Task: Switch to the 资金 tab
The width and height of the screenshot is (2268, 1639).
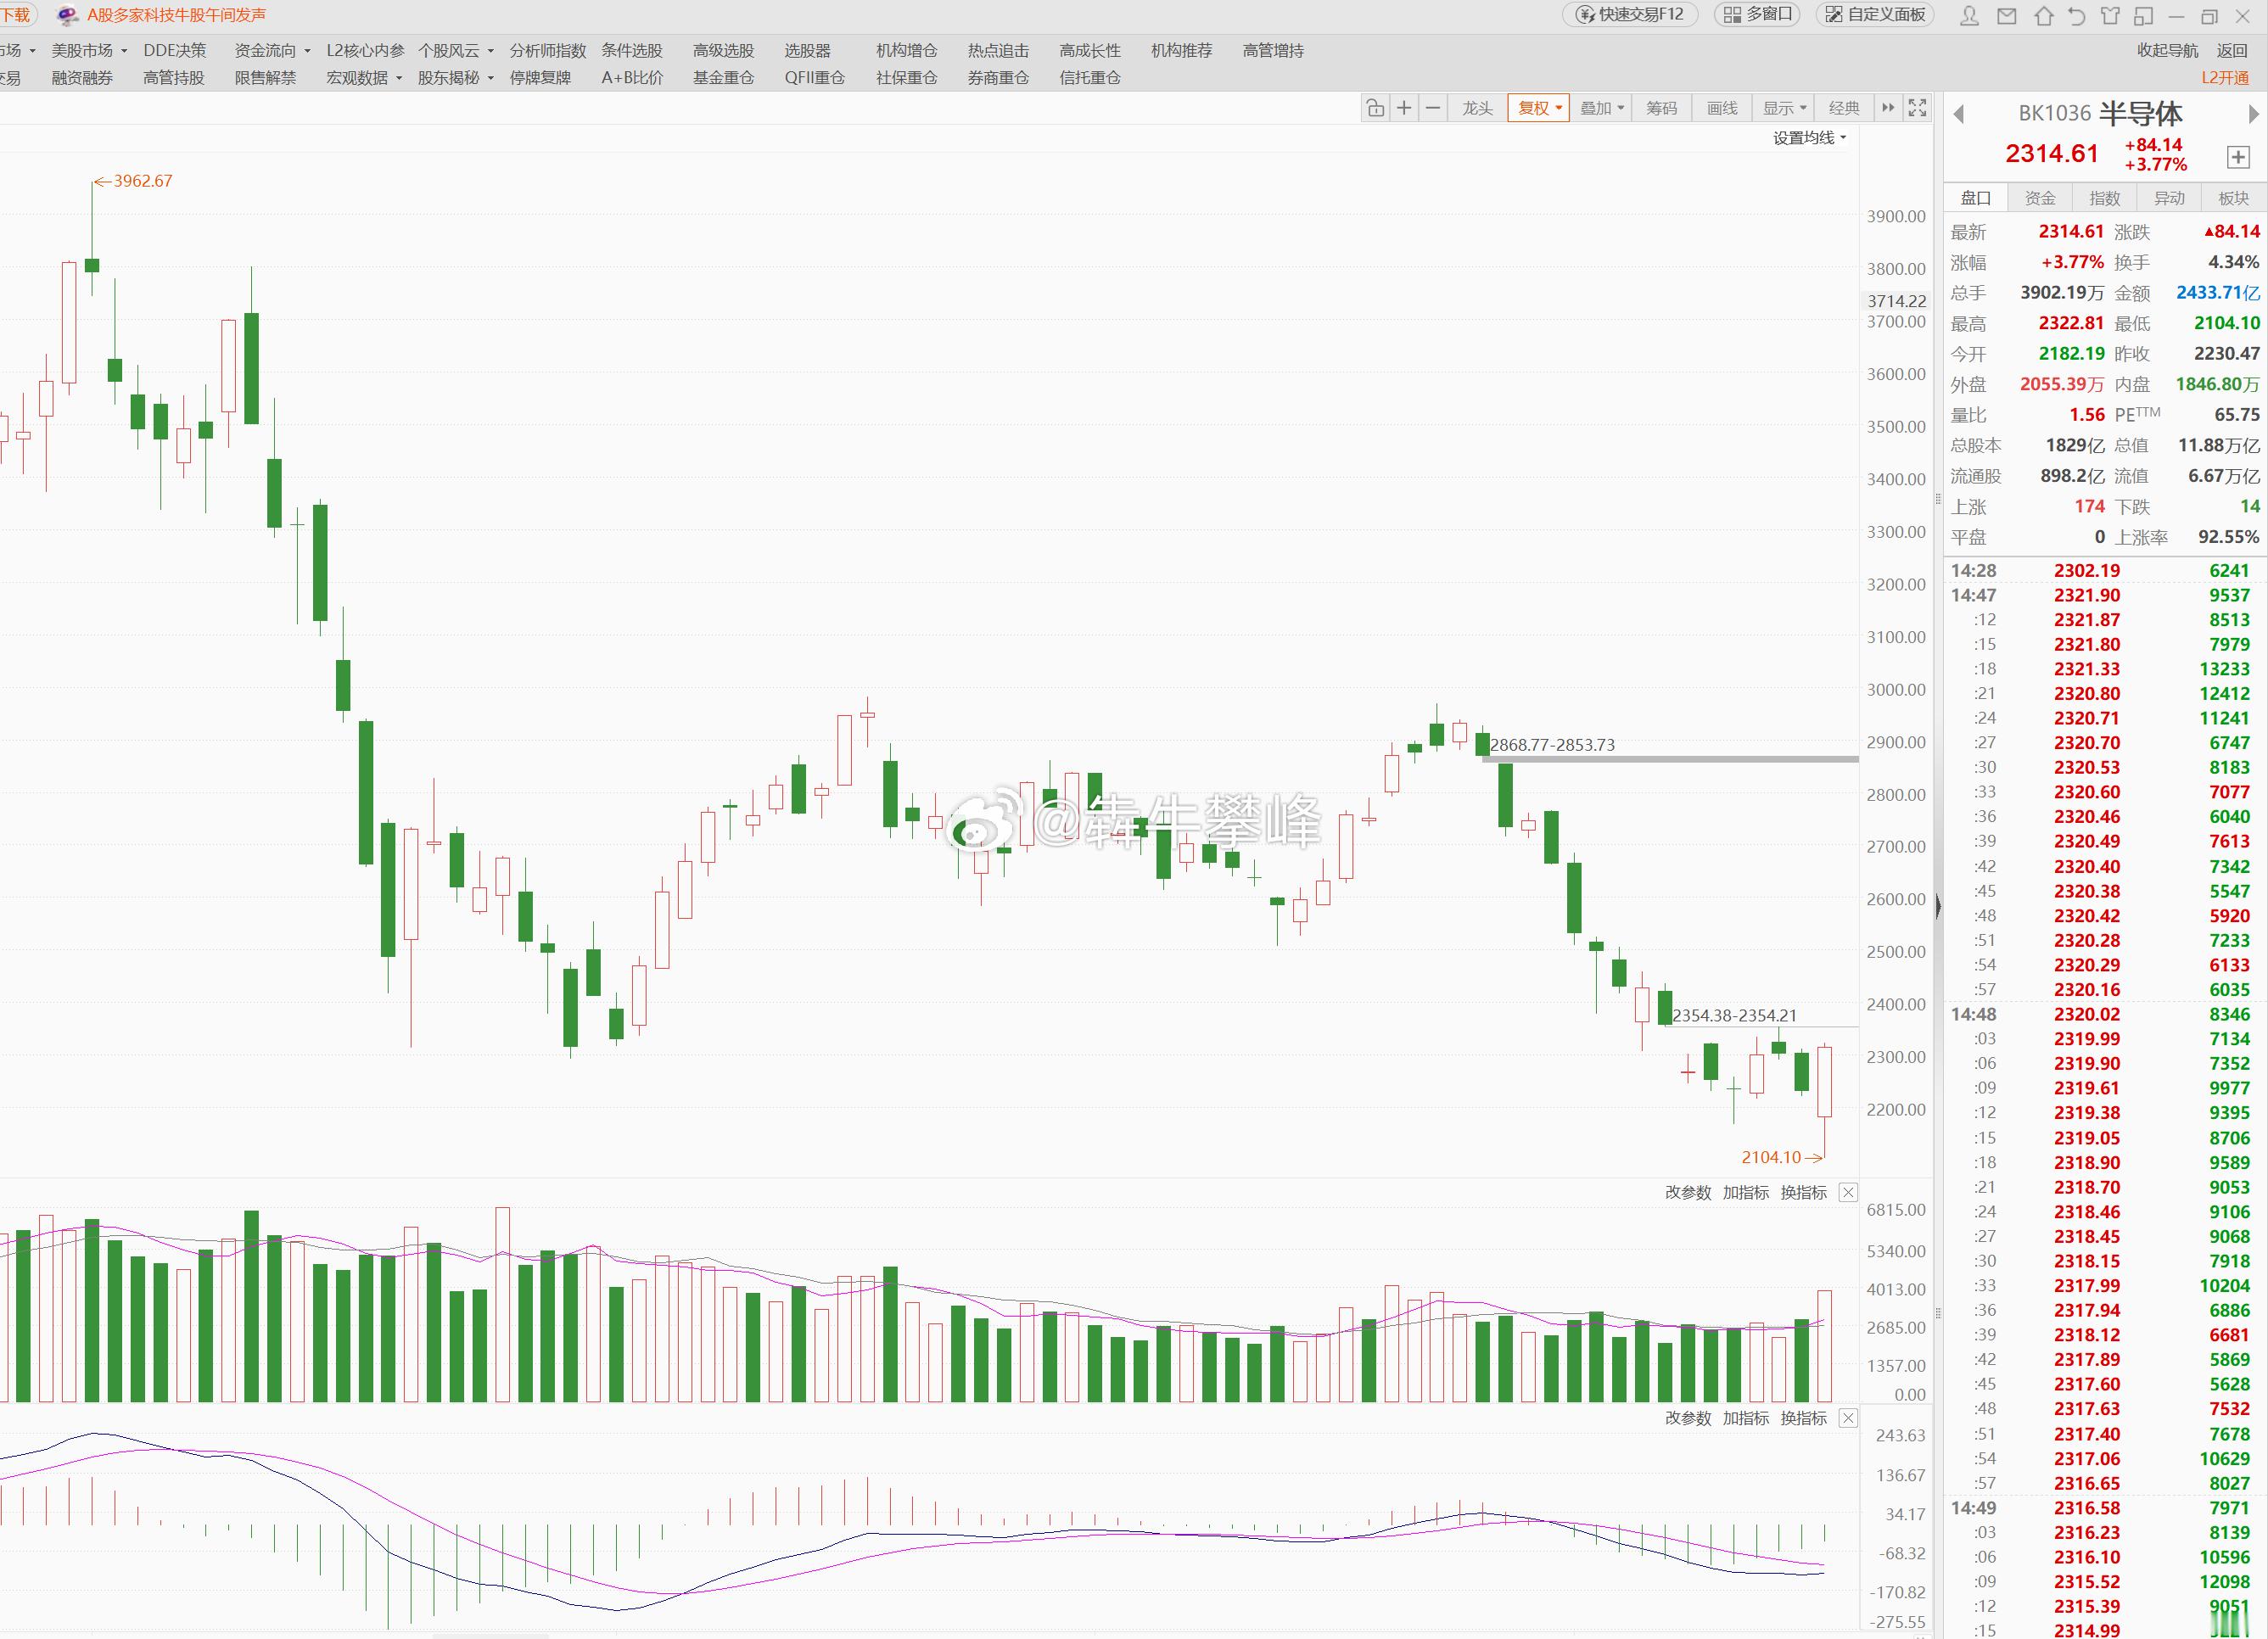Action: point(2040,198)
